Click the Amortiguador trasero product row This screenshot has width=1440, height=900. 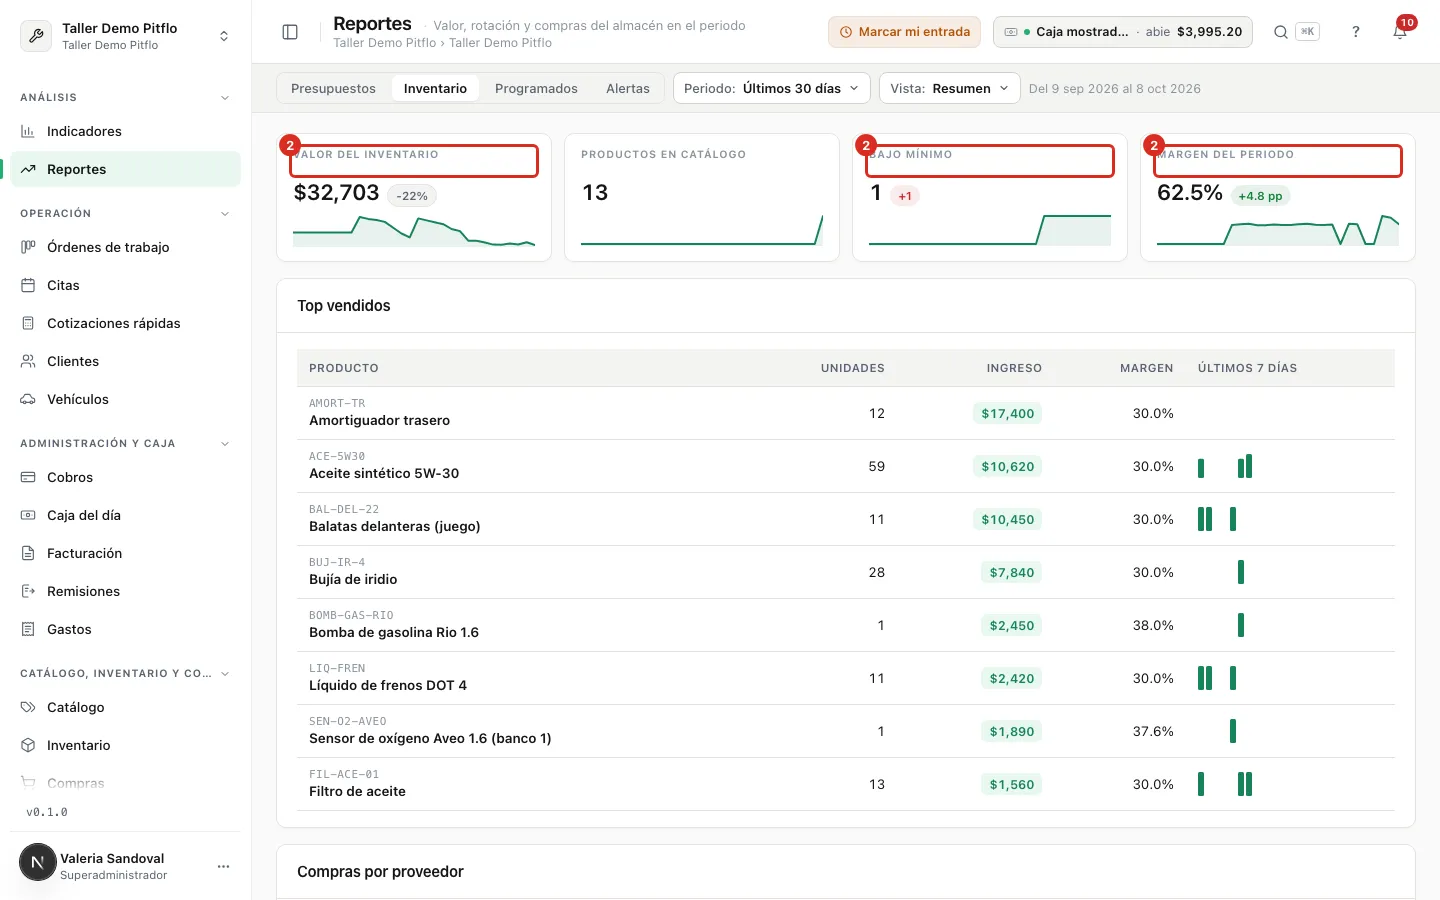(x=846, y=413)
